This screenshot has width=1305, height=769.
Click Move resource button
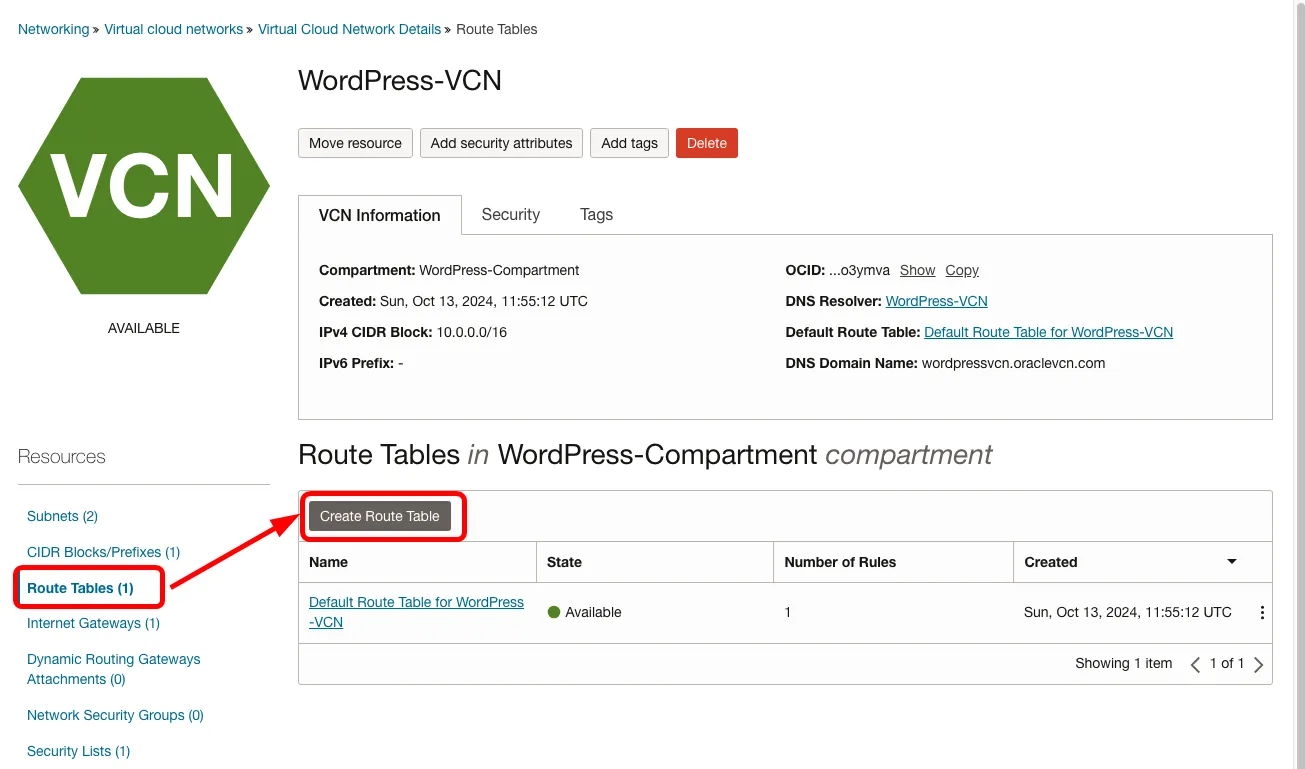point(355,143)
